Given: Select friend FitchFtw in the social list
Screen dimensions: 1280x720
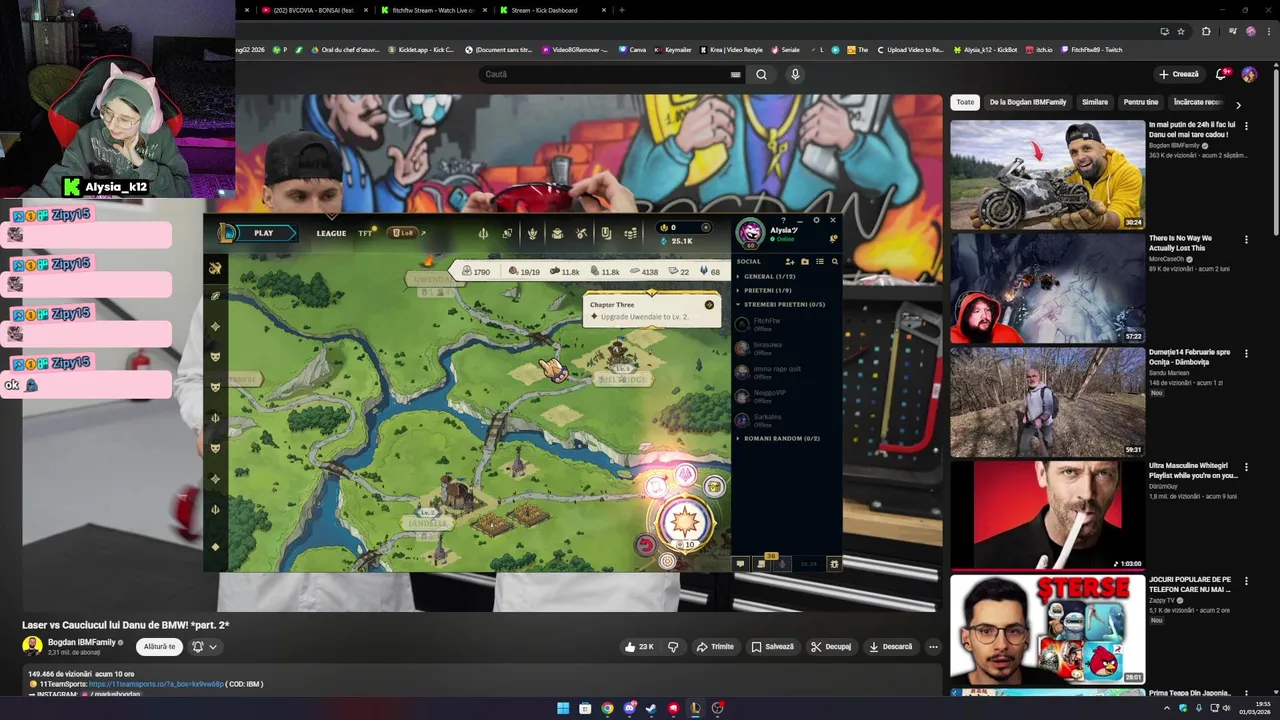Looking at the screenshot, I should pos(786,324).
